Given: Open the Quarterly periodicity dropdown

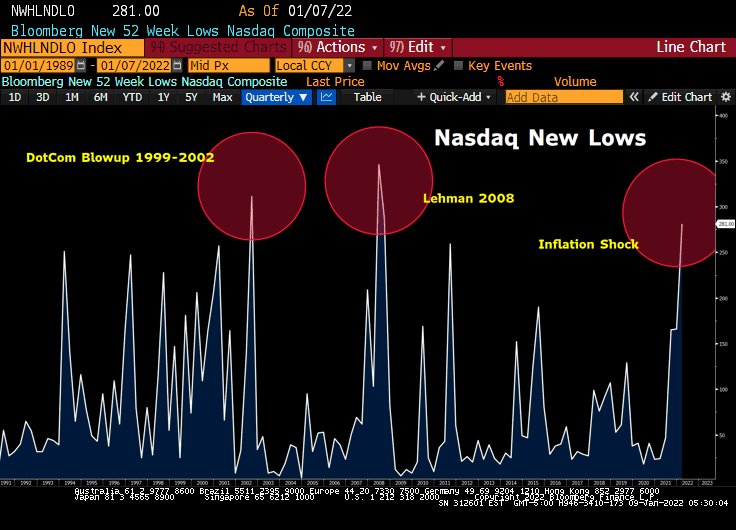Looking at the screenshot, I should [276, 97].
